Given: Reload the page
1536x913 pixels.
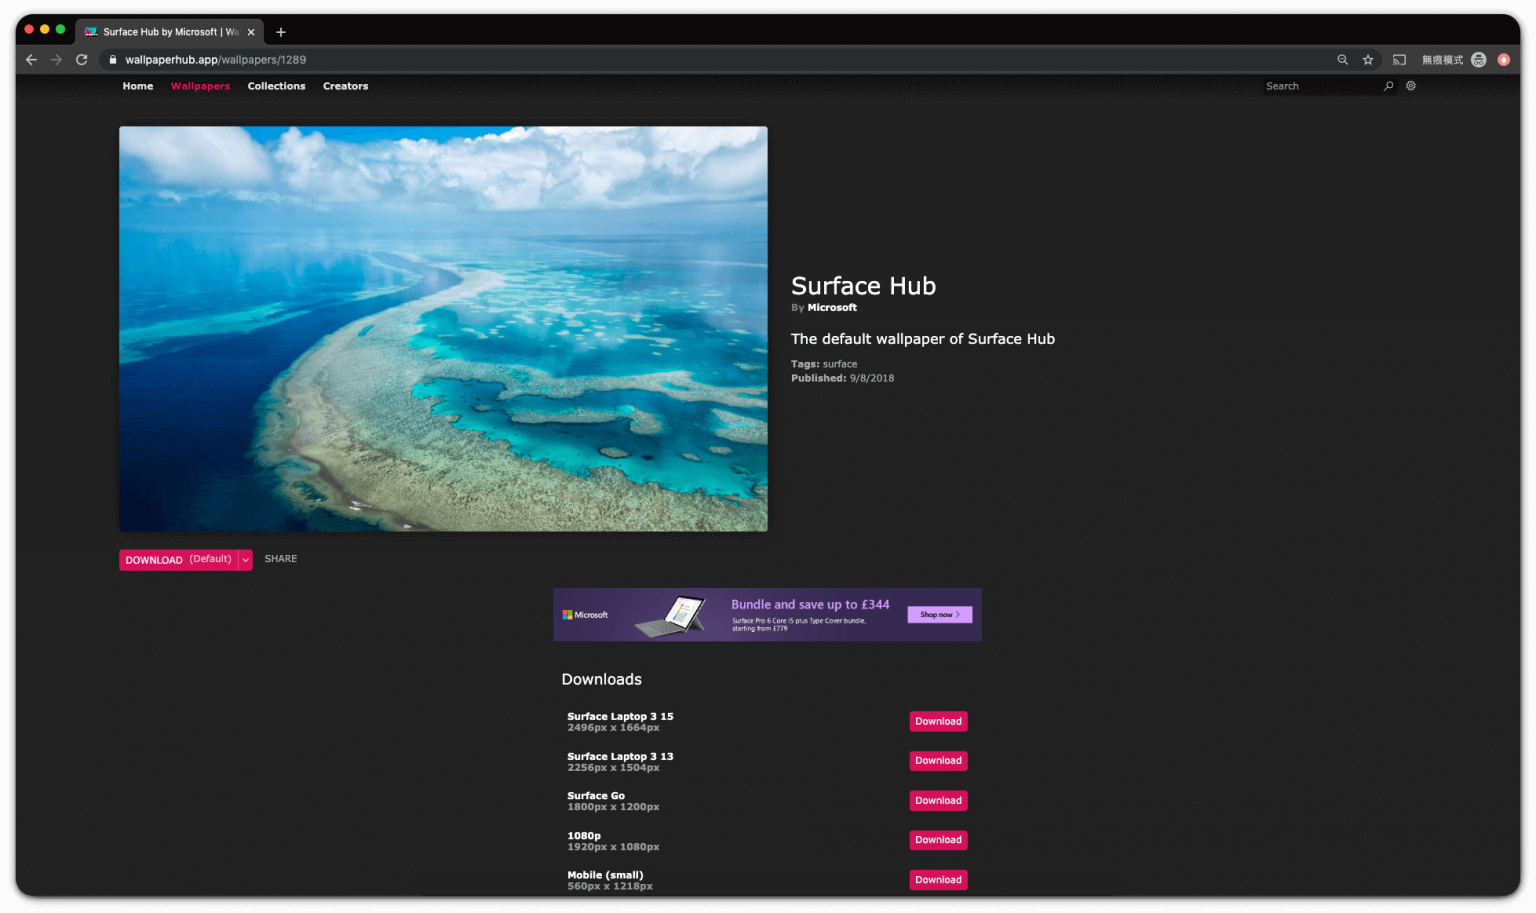Looking at the screenshot, I should pyautogui.click(x=82, y=60).
